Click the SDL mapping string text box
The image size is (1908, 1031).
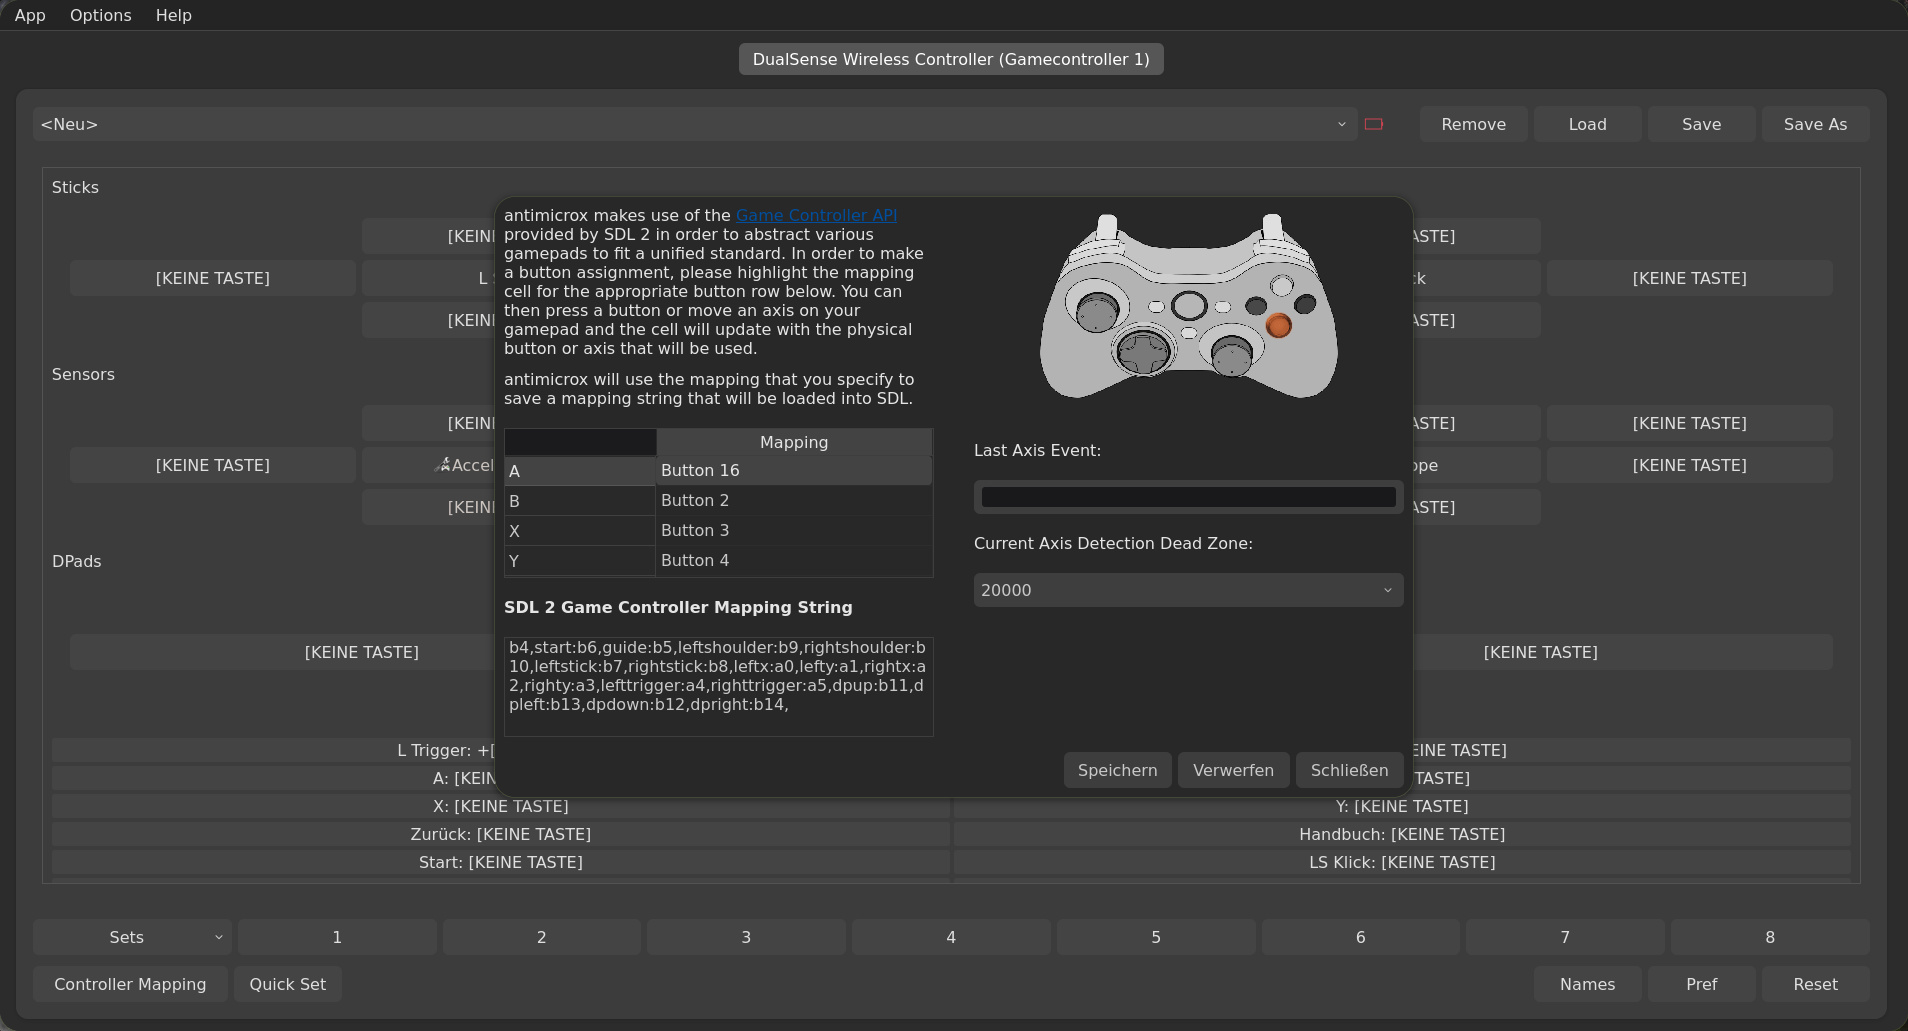point(718,686)
